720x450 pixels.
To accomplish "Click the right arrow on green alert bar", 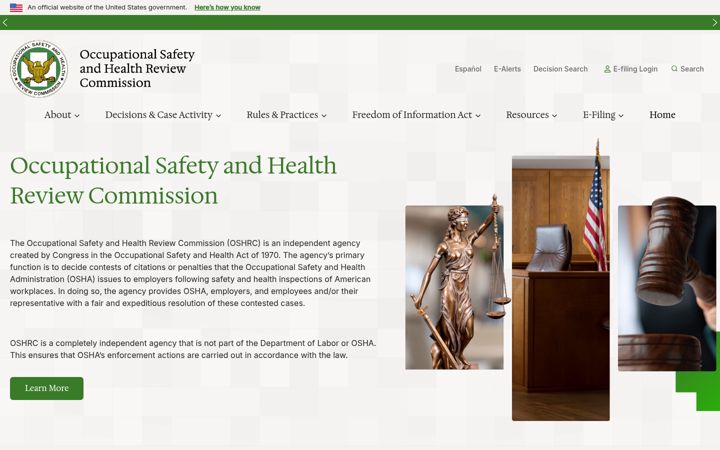I will (715, 22).
